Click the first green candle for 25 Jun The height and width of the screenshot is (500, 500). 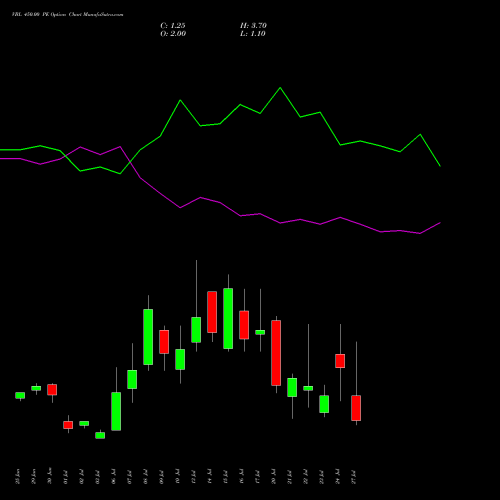[x=20, y=395]
